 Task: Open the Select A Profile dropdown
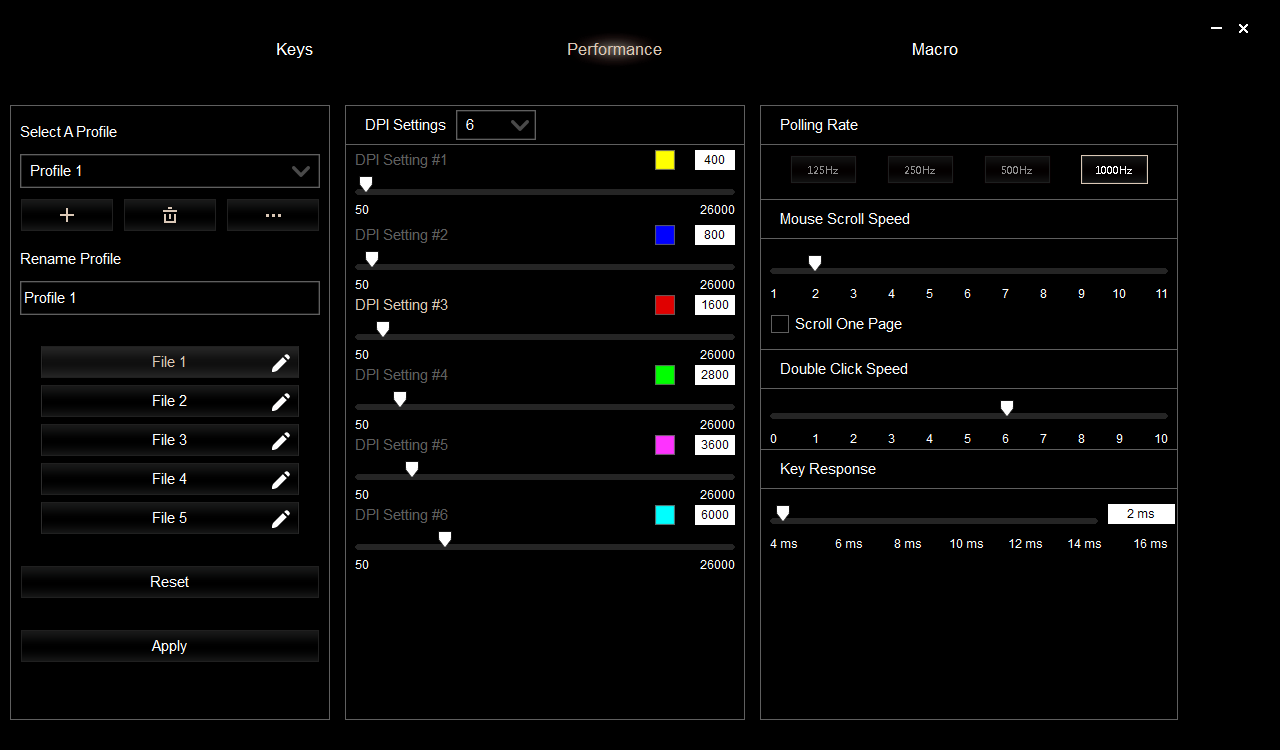pos(170,171)
